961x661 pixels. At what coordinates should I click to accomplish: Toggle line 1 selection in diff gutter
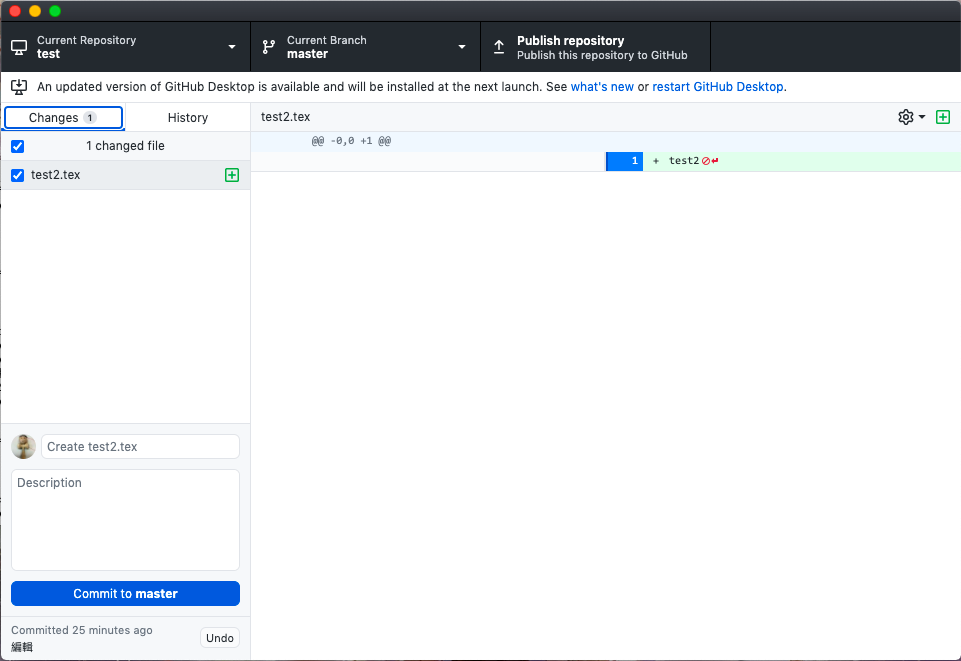[625, 161]
